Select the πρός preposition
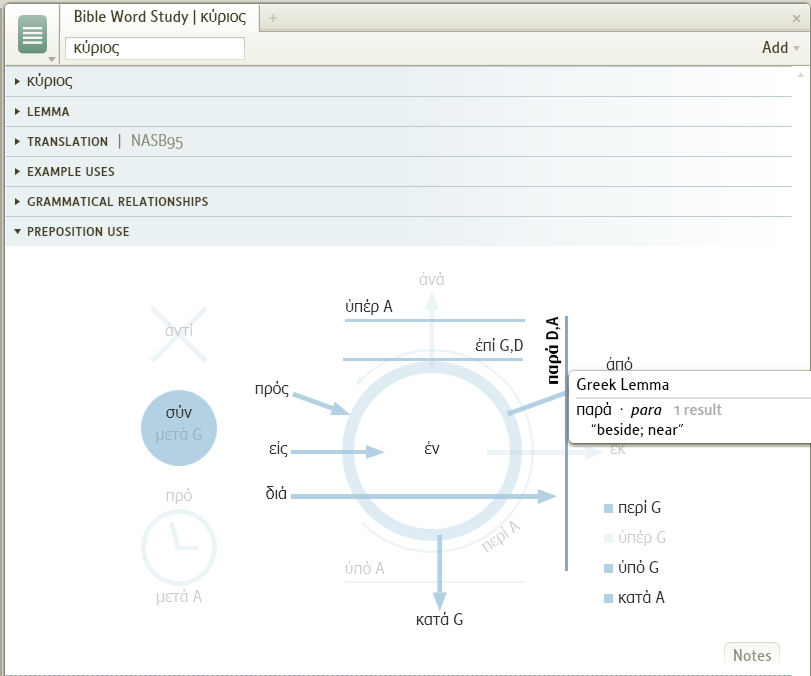This screenshot has width=811, height=676. pos(272,389)
